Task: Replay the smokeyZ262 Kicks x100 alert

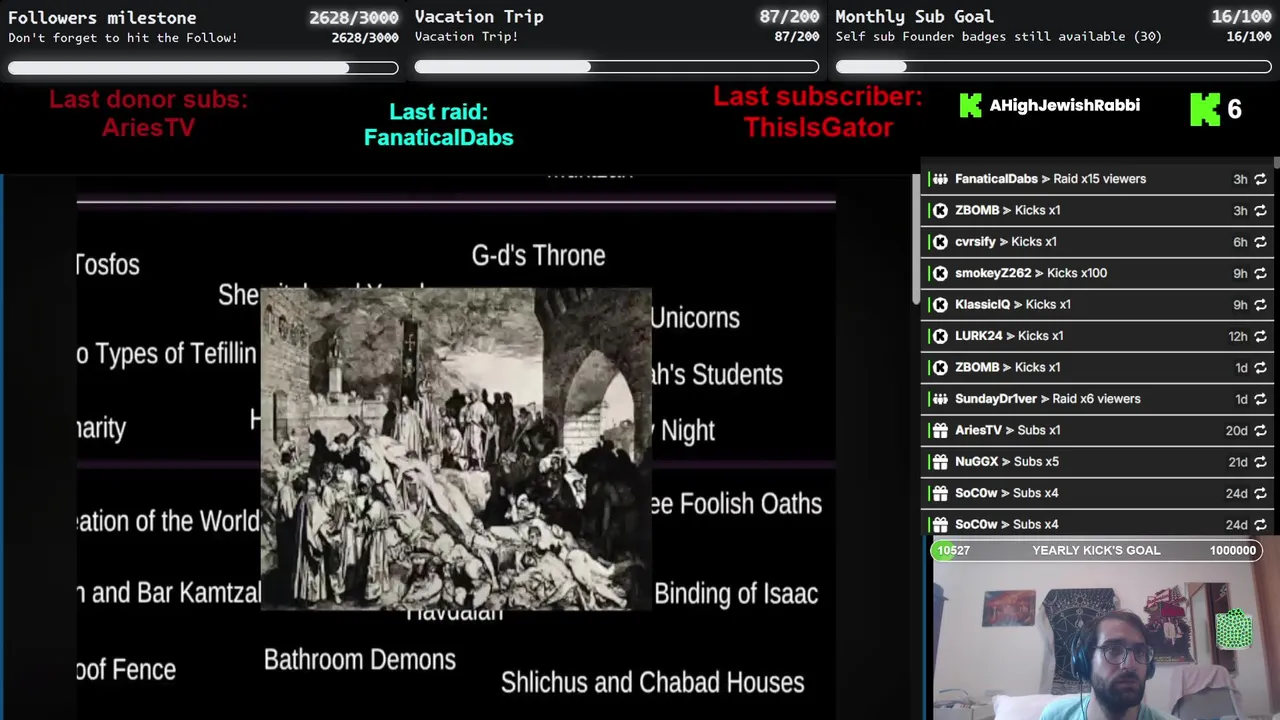Action: (1260, 273)
